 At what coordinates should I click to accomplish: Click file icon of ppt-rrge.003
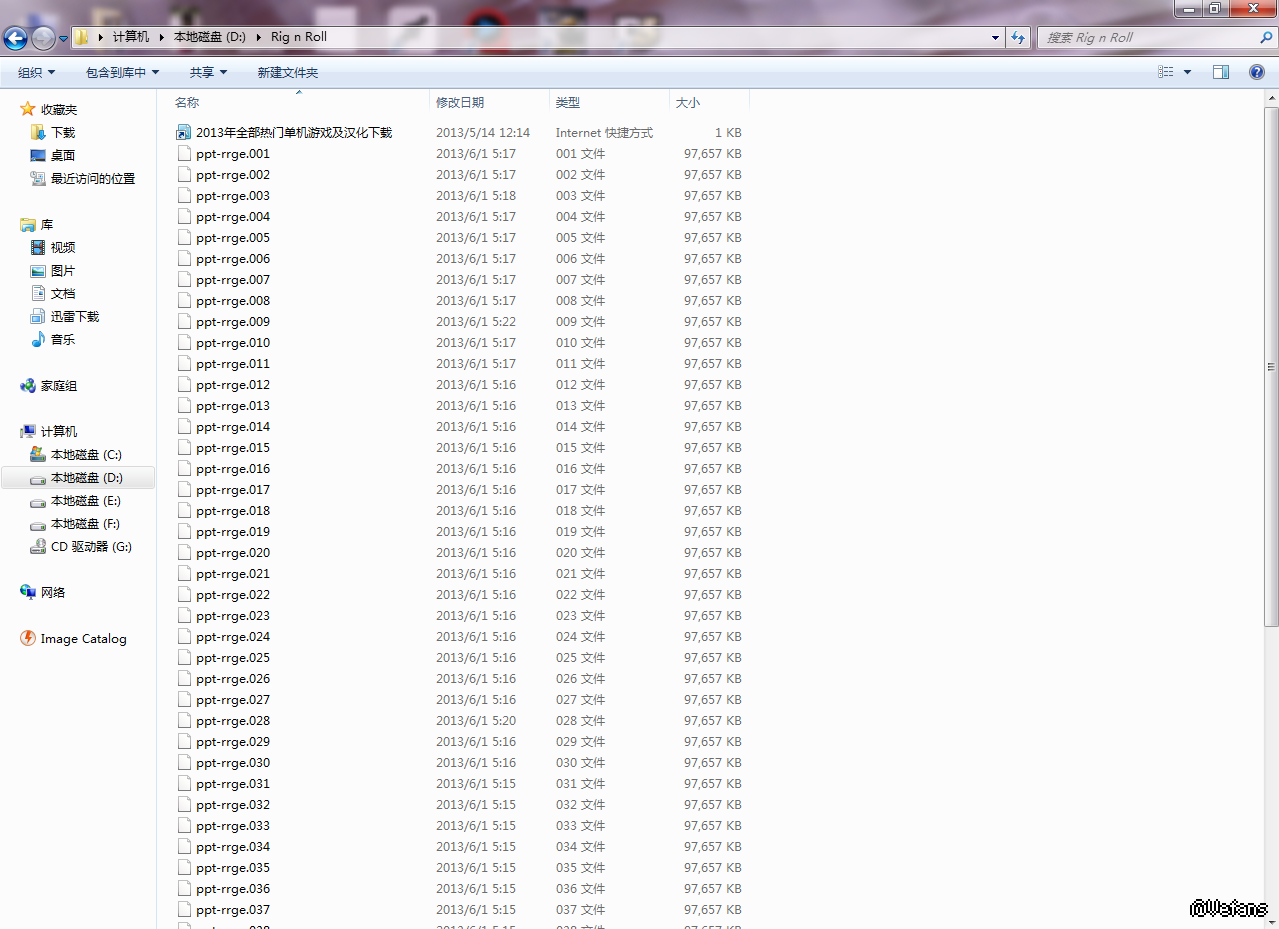(183, 195)
